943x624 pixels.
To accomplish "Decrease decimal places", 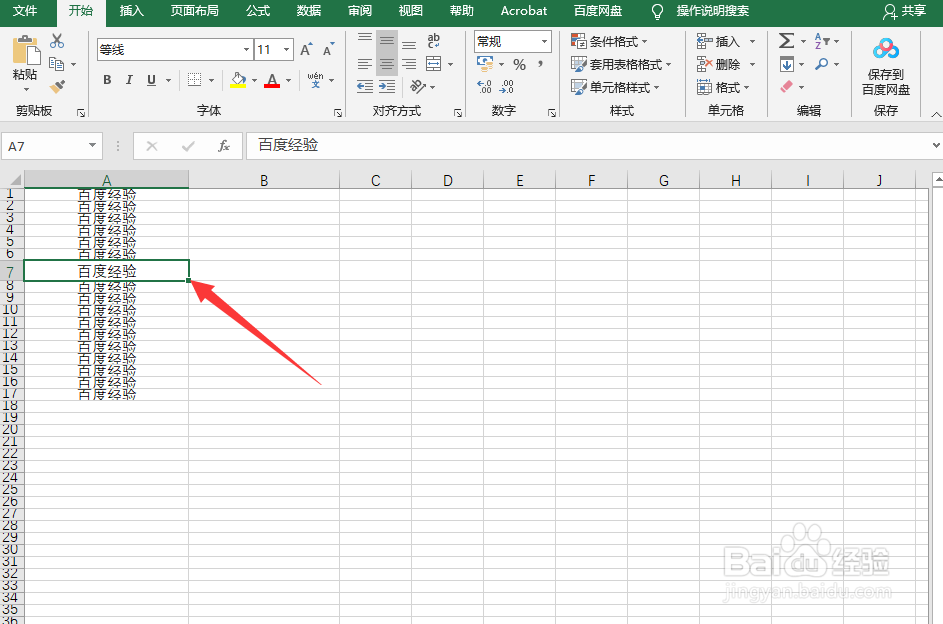I will (x=507, y=87).
